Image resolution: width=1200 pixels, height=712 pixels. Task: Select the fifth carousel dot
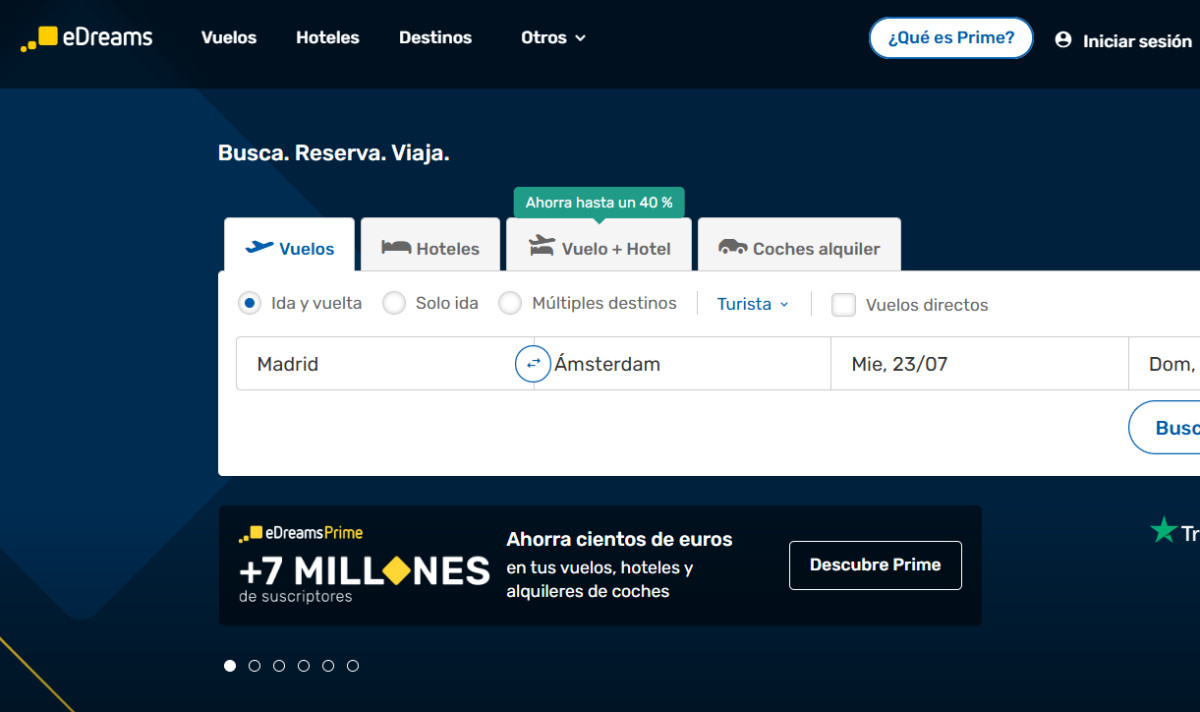click(328, 666)
